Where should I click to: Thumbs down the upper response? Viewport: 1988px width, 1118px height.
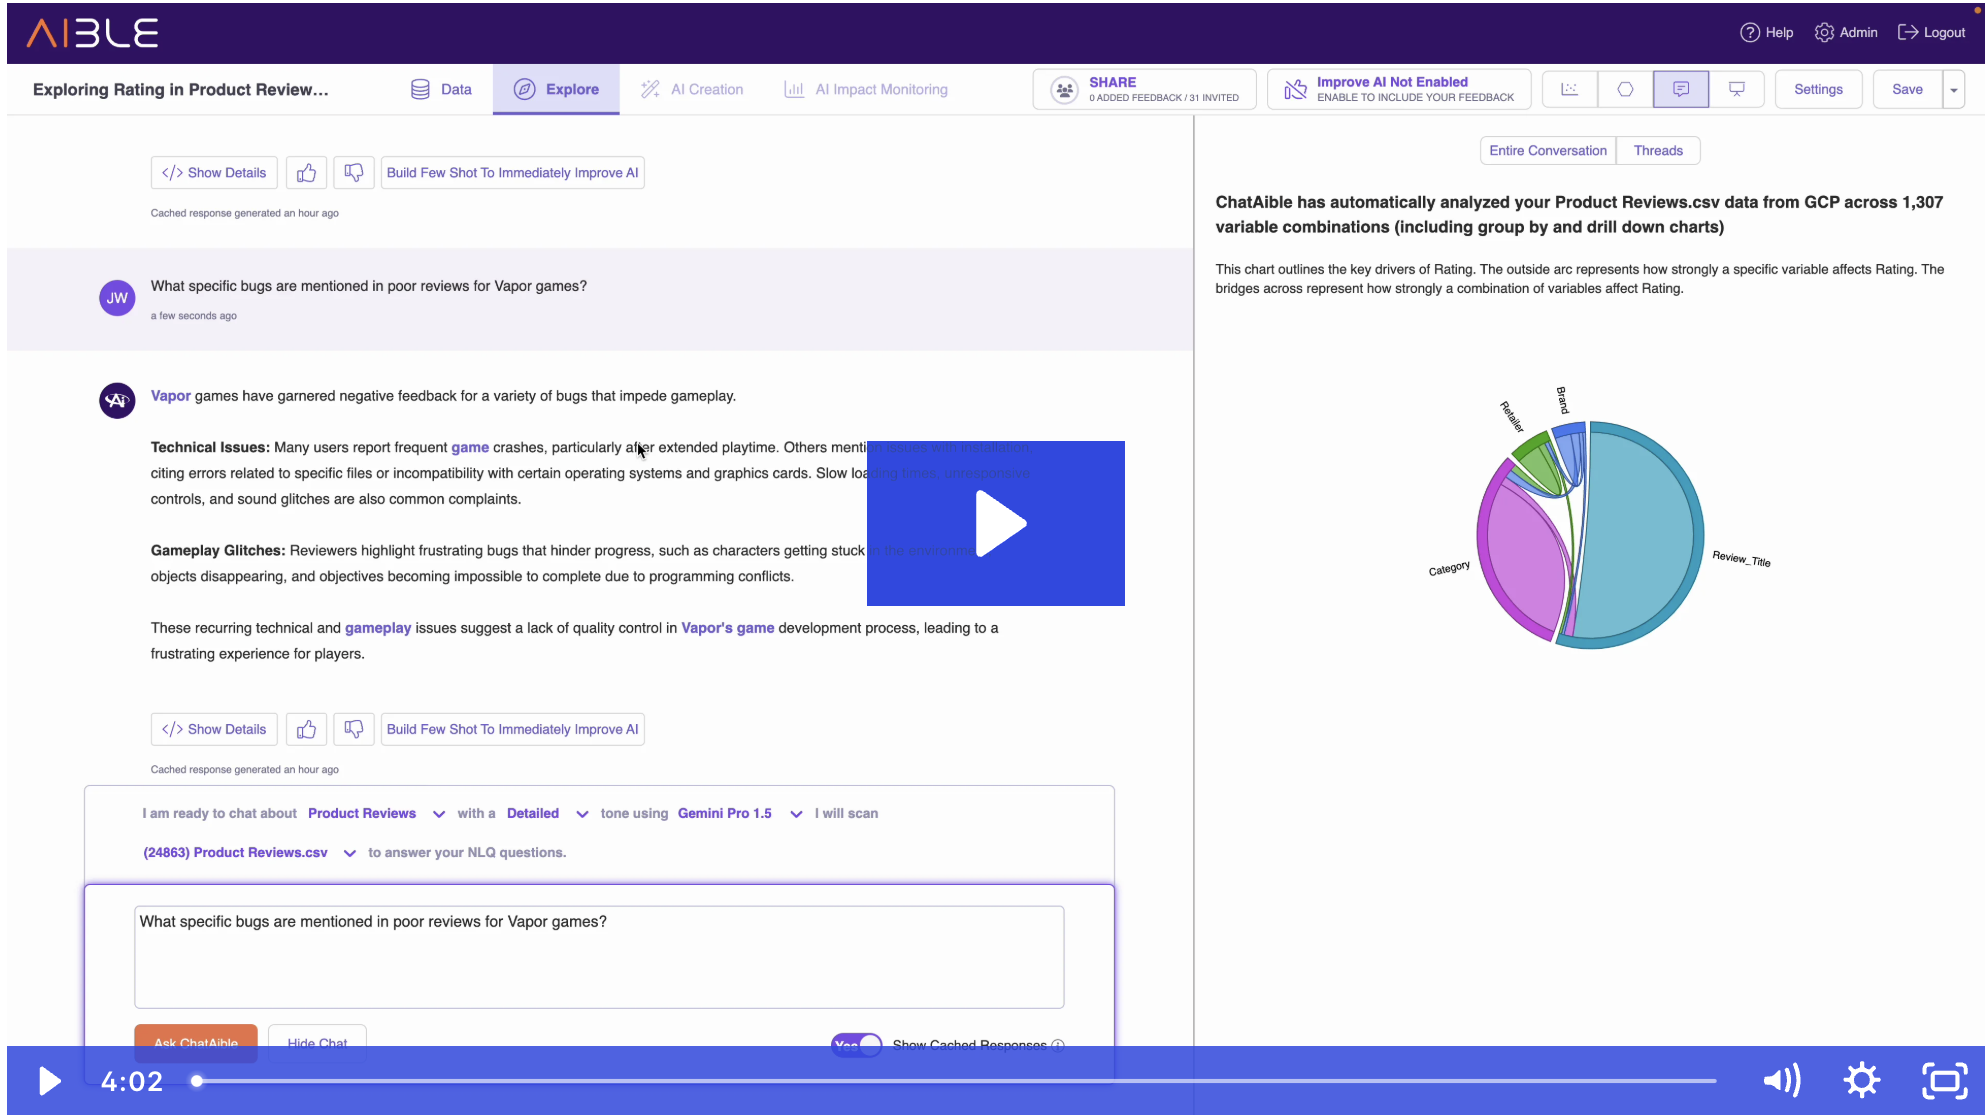[x=354, y=173]
